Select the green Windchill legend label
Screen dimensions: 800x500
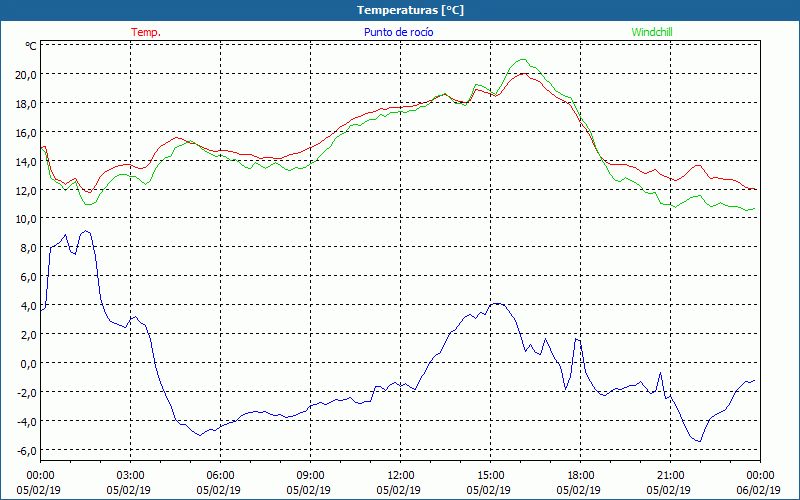coord(652,32)
